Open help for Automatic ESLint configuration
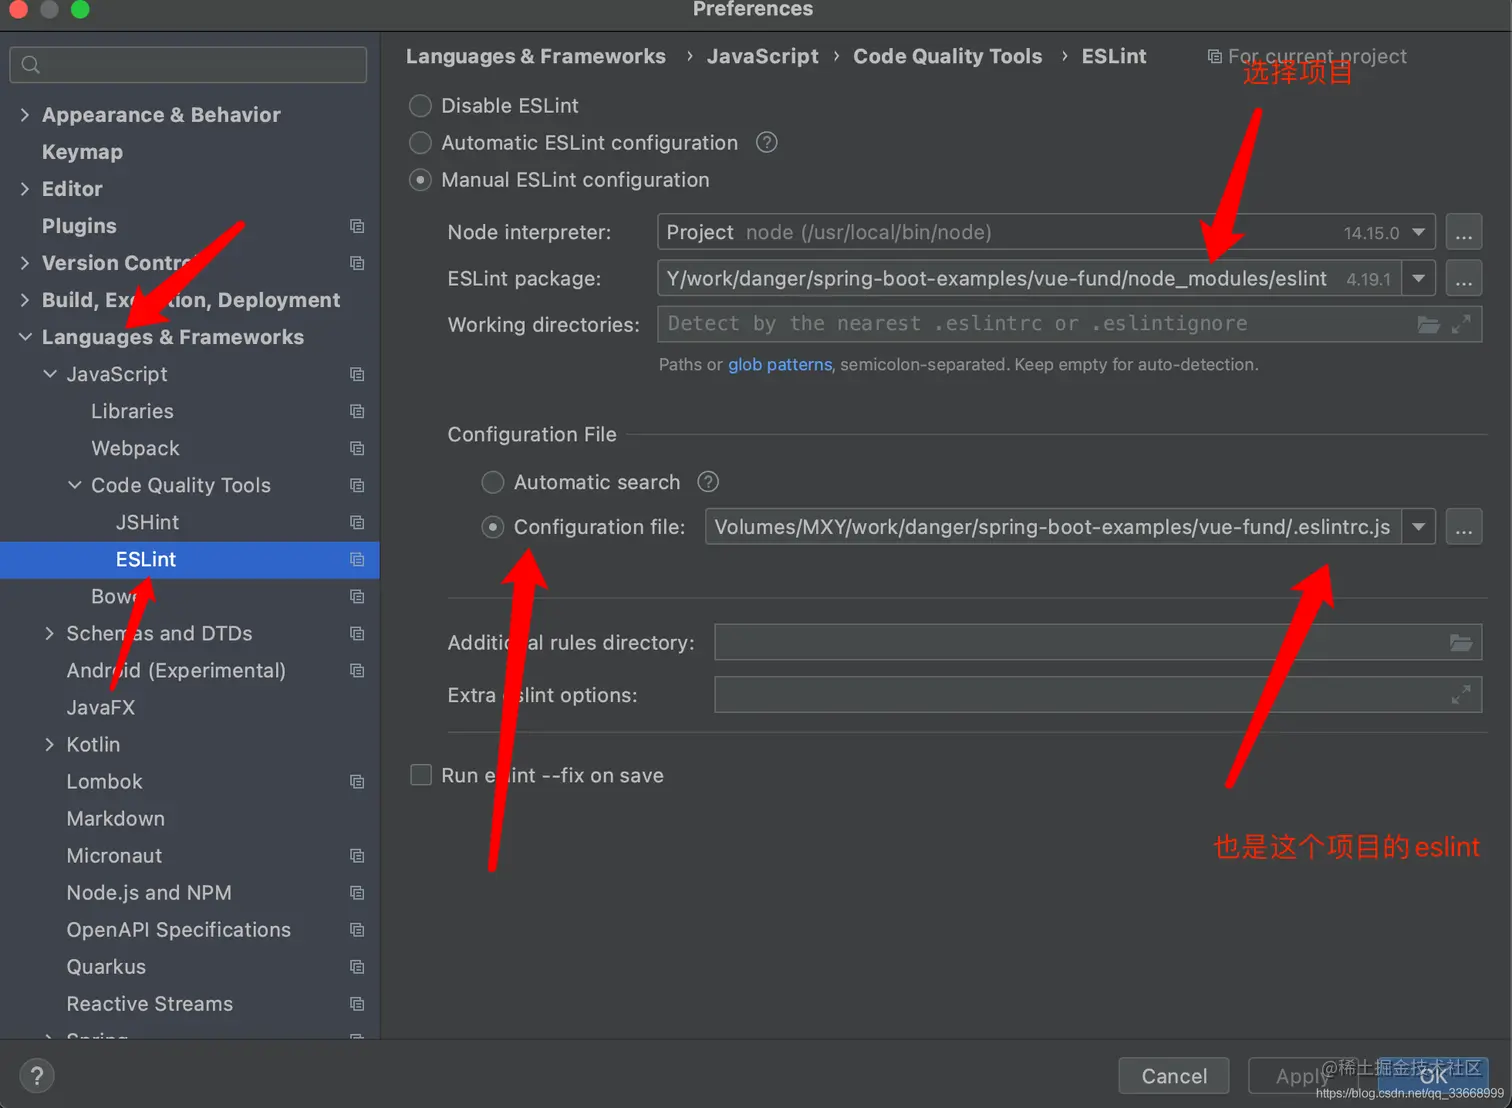1512x1108 pixels. [767, 142]
